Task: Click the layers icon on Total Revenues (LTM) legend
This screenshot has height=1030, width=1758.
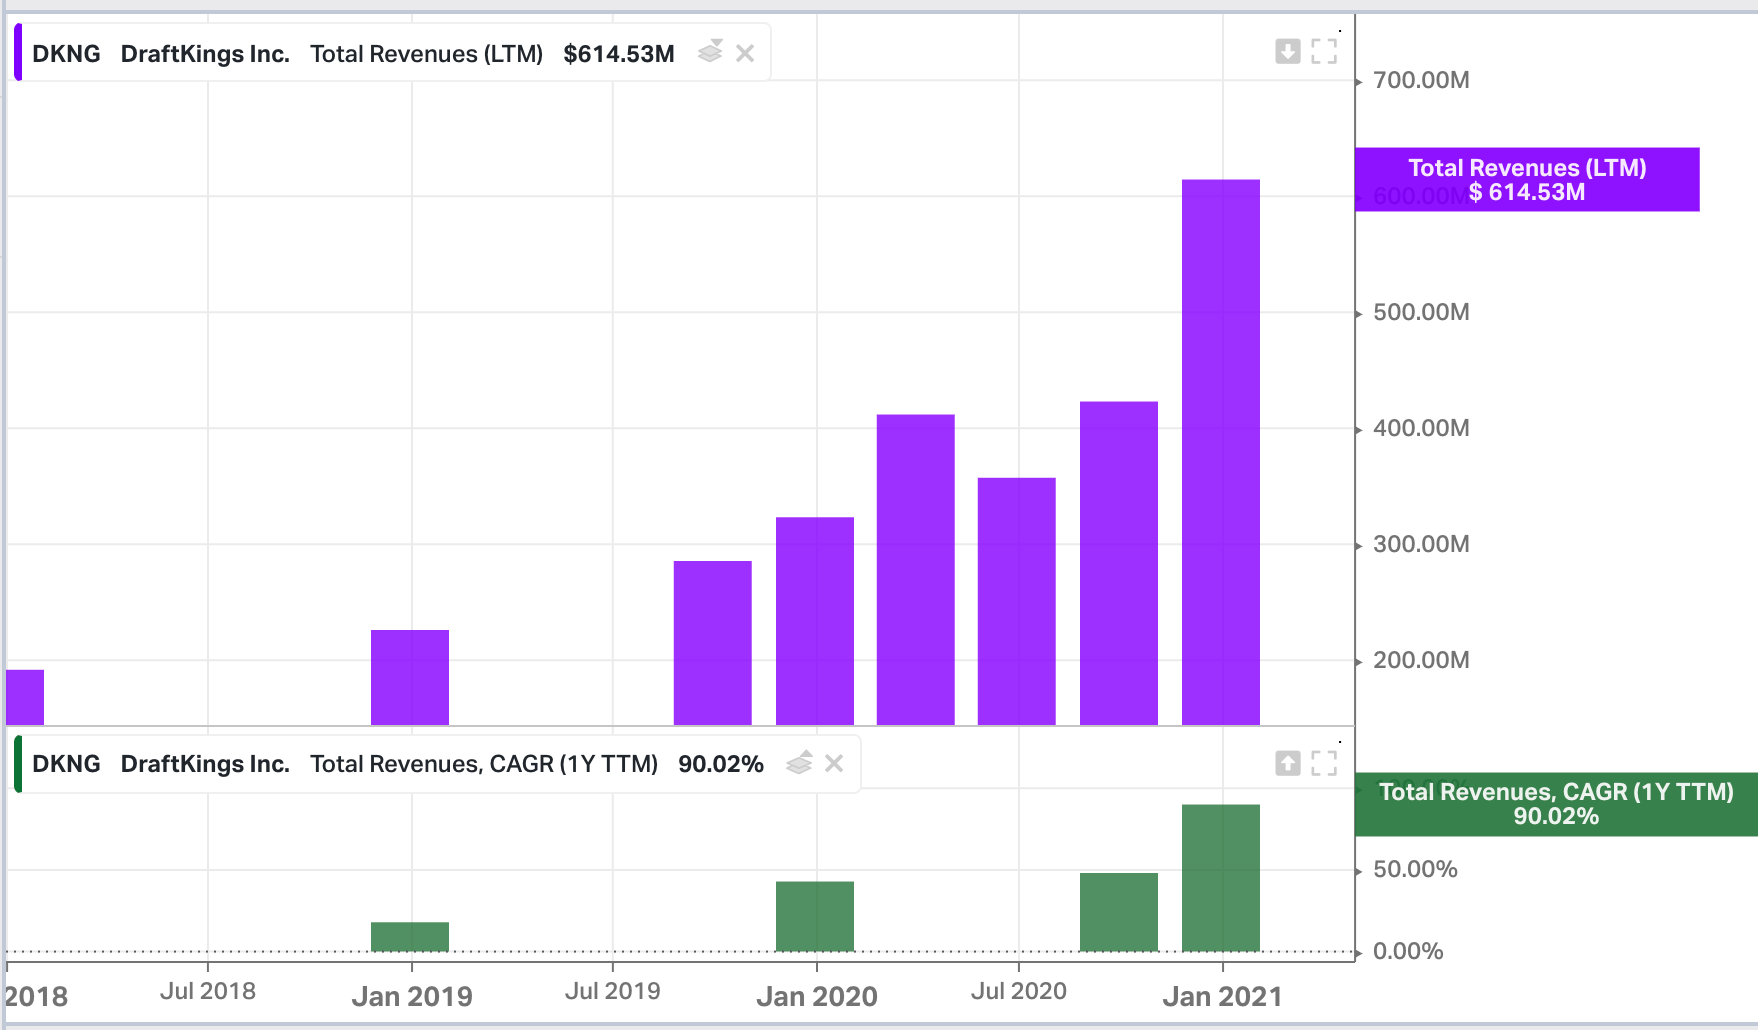Action: 710,52
